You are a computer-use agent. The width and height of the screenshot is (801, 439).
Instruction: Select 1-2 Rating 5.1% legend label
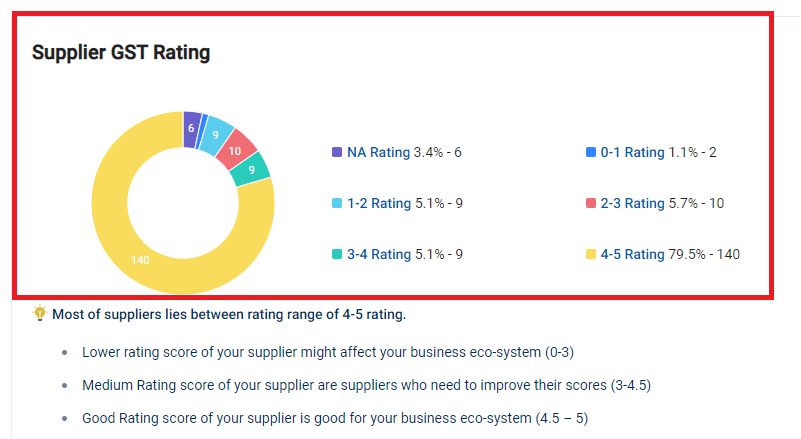pyautogui.click(x=405, y=203)
